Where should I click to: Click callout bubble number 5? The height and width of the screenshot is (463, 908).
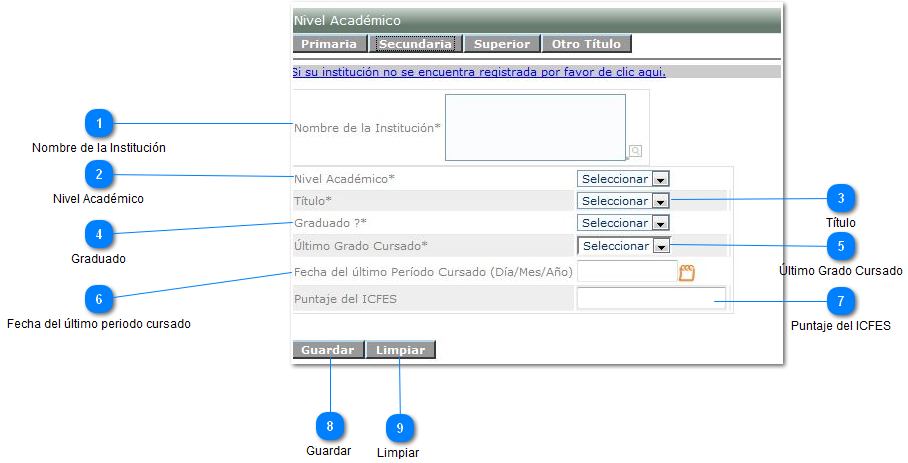[841, 245]
